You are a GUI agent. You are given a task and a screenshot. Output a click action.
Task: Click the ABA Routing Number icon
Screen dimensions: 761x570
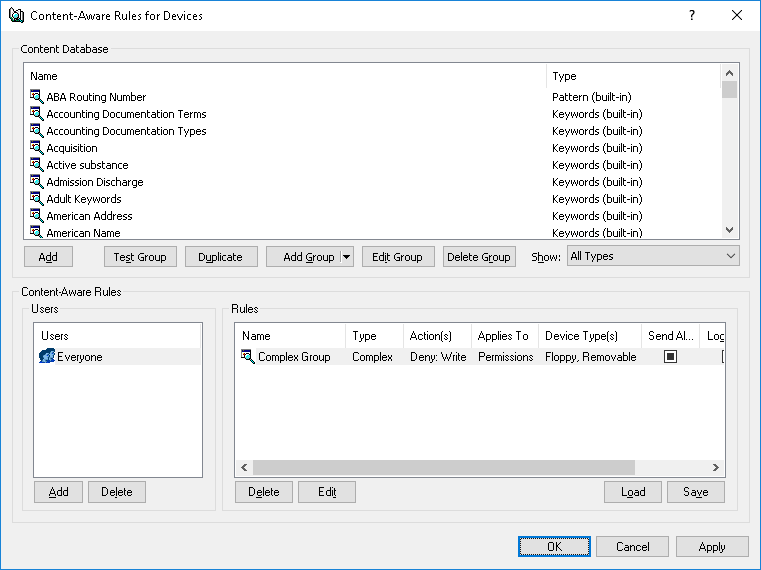[x=36, y=97]
